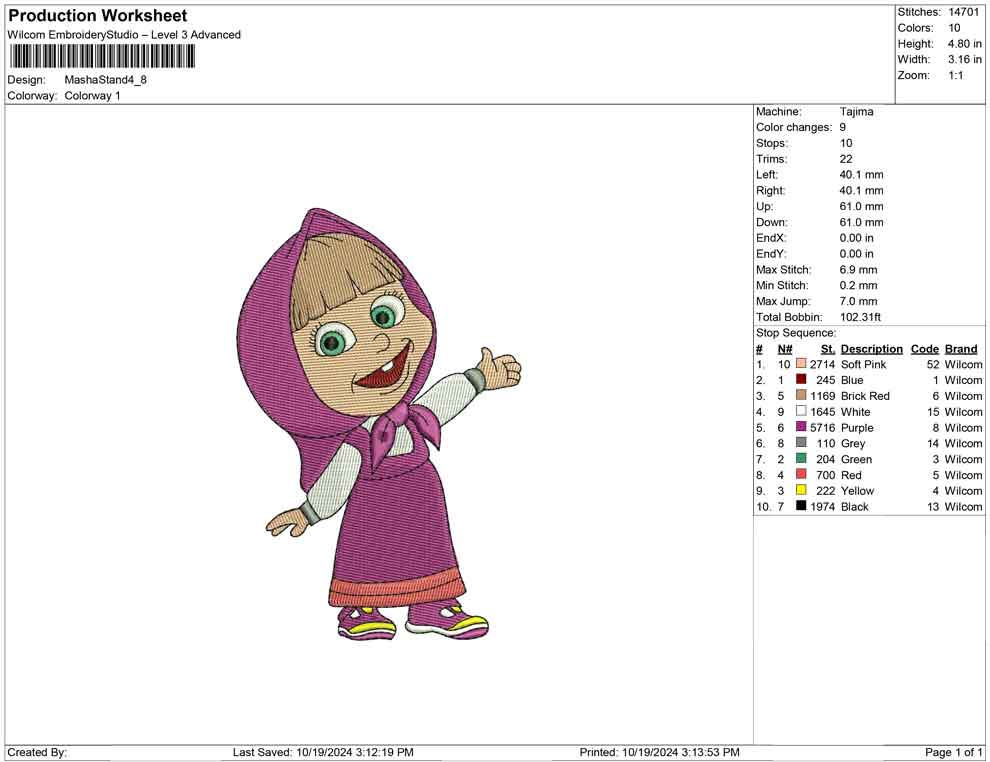Click the barcode under the worksheet title
The width and height of the screenshot is (990, 762).
pyautogui.click(x=101, y=57)
